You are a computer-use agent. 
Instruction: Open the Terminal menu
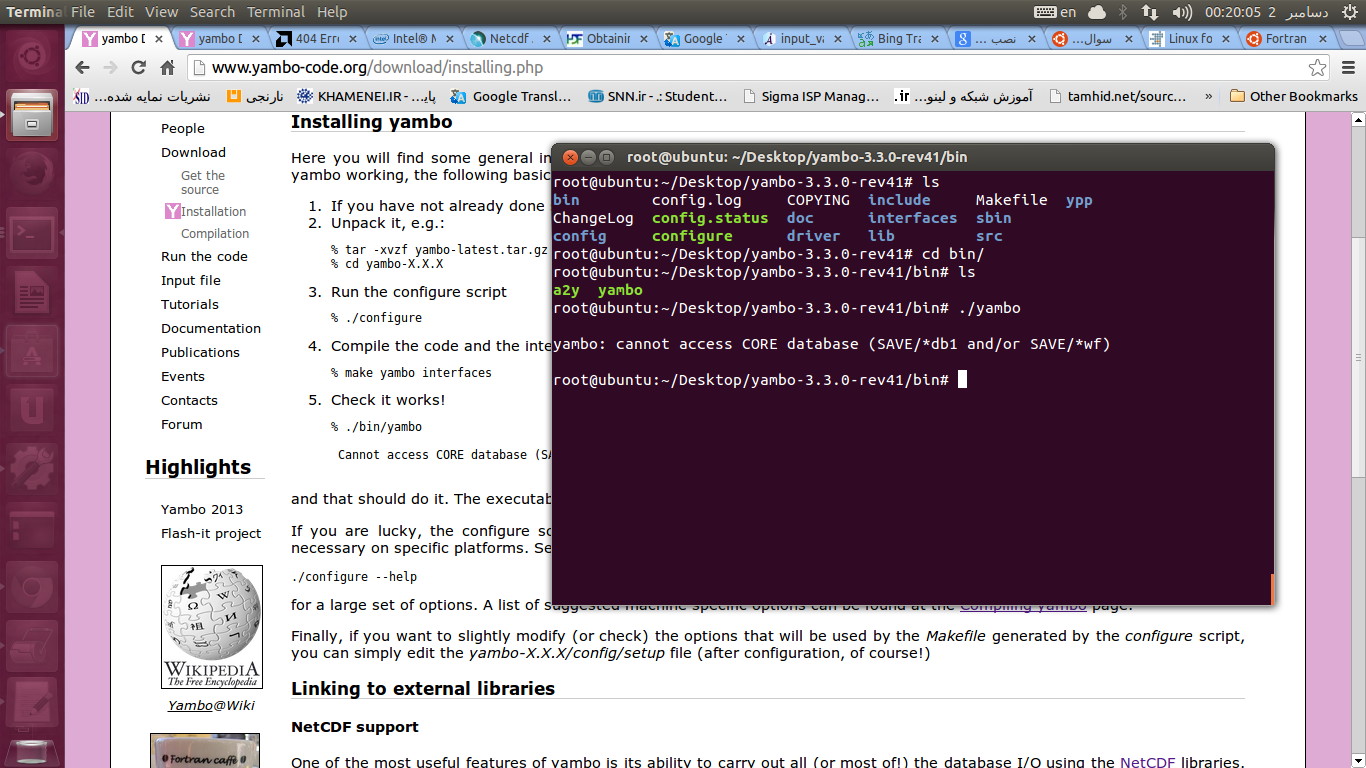pos(276,12)
